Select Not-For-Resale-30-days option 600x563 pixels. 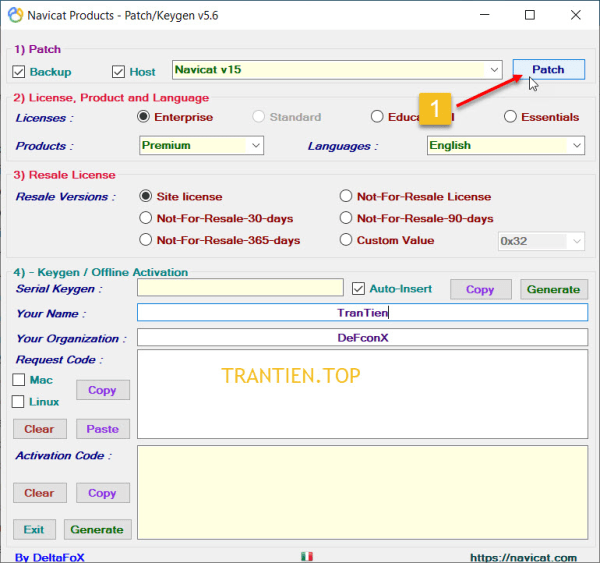coord(145,218)
